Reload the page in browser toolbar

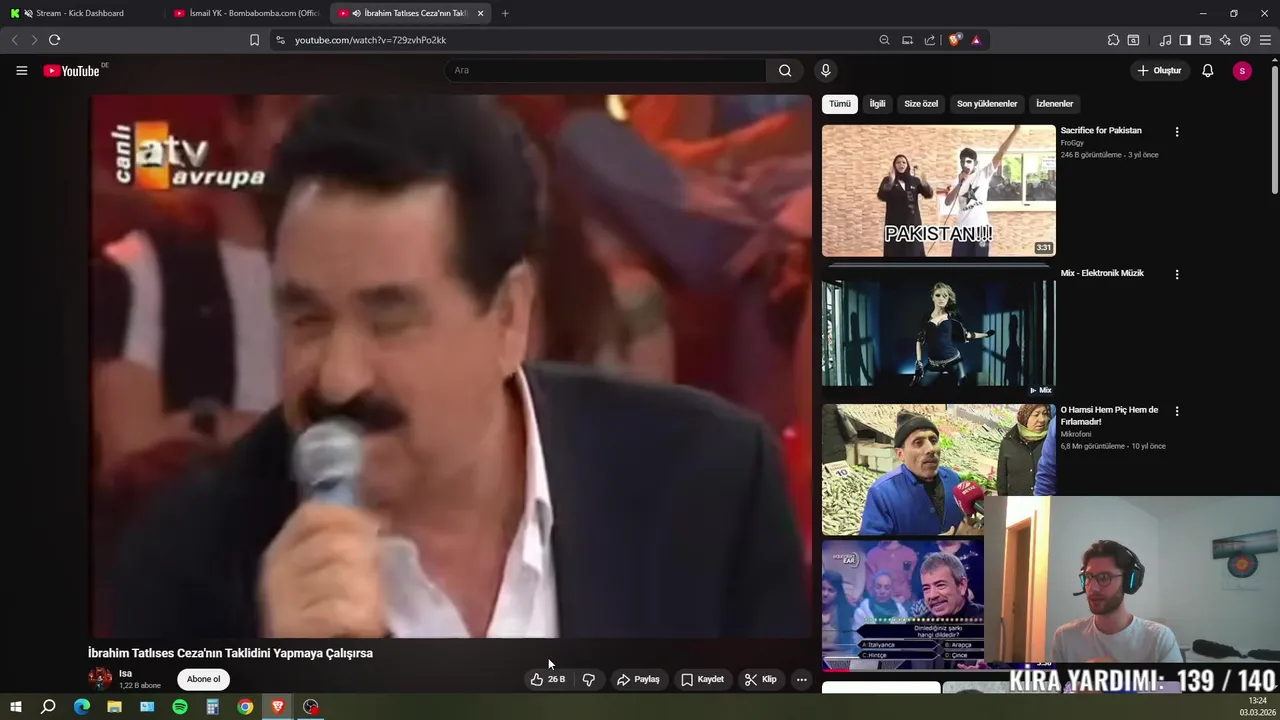(x=54, y=40)
